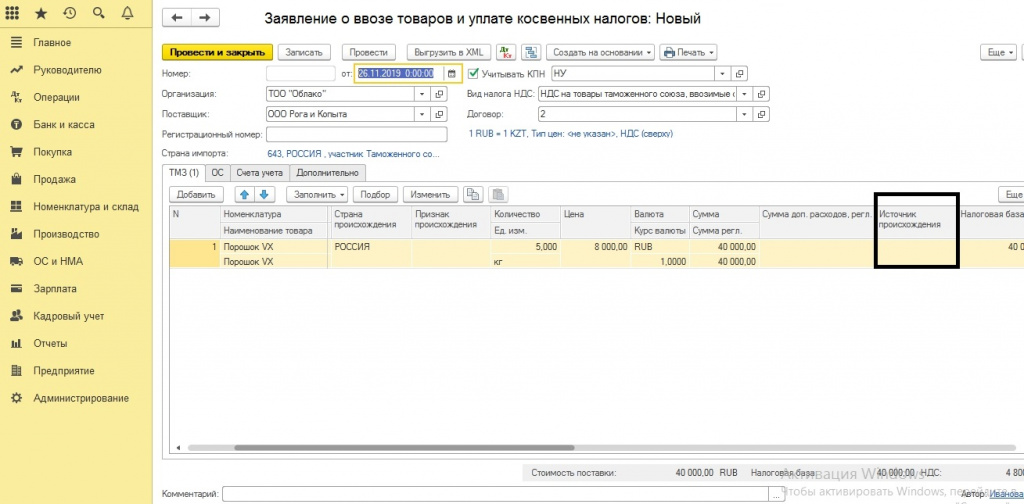Click Провести и закрыть button

217,52
